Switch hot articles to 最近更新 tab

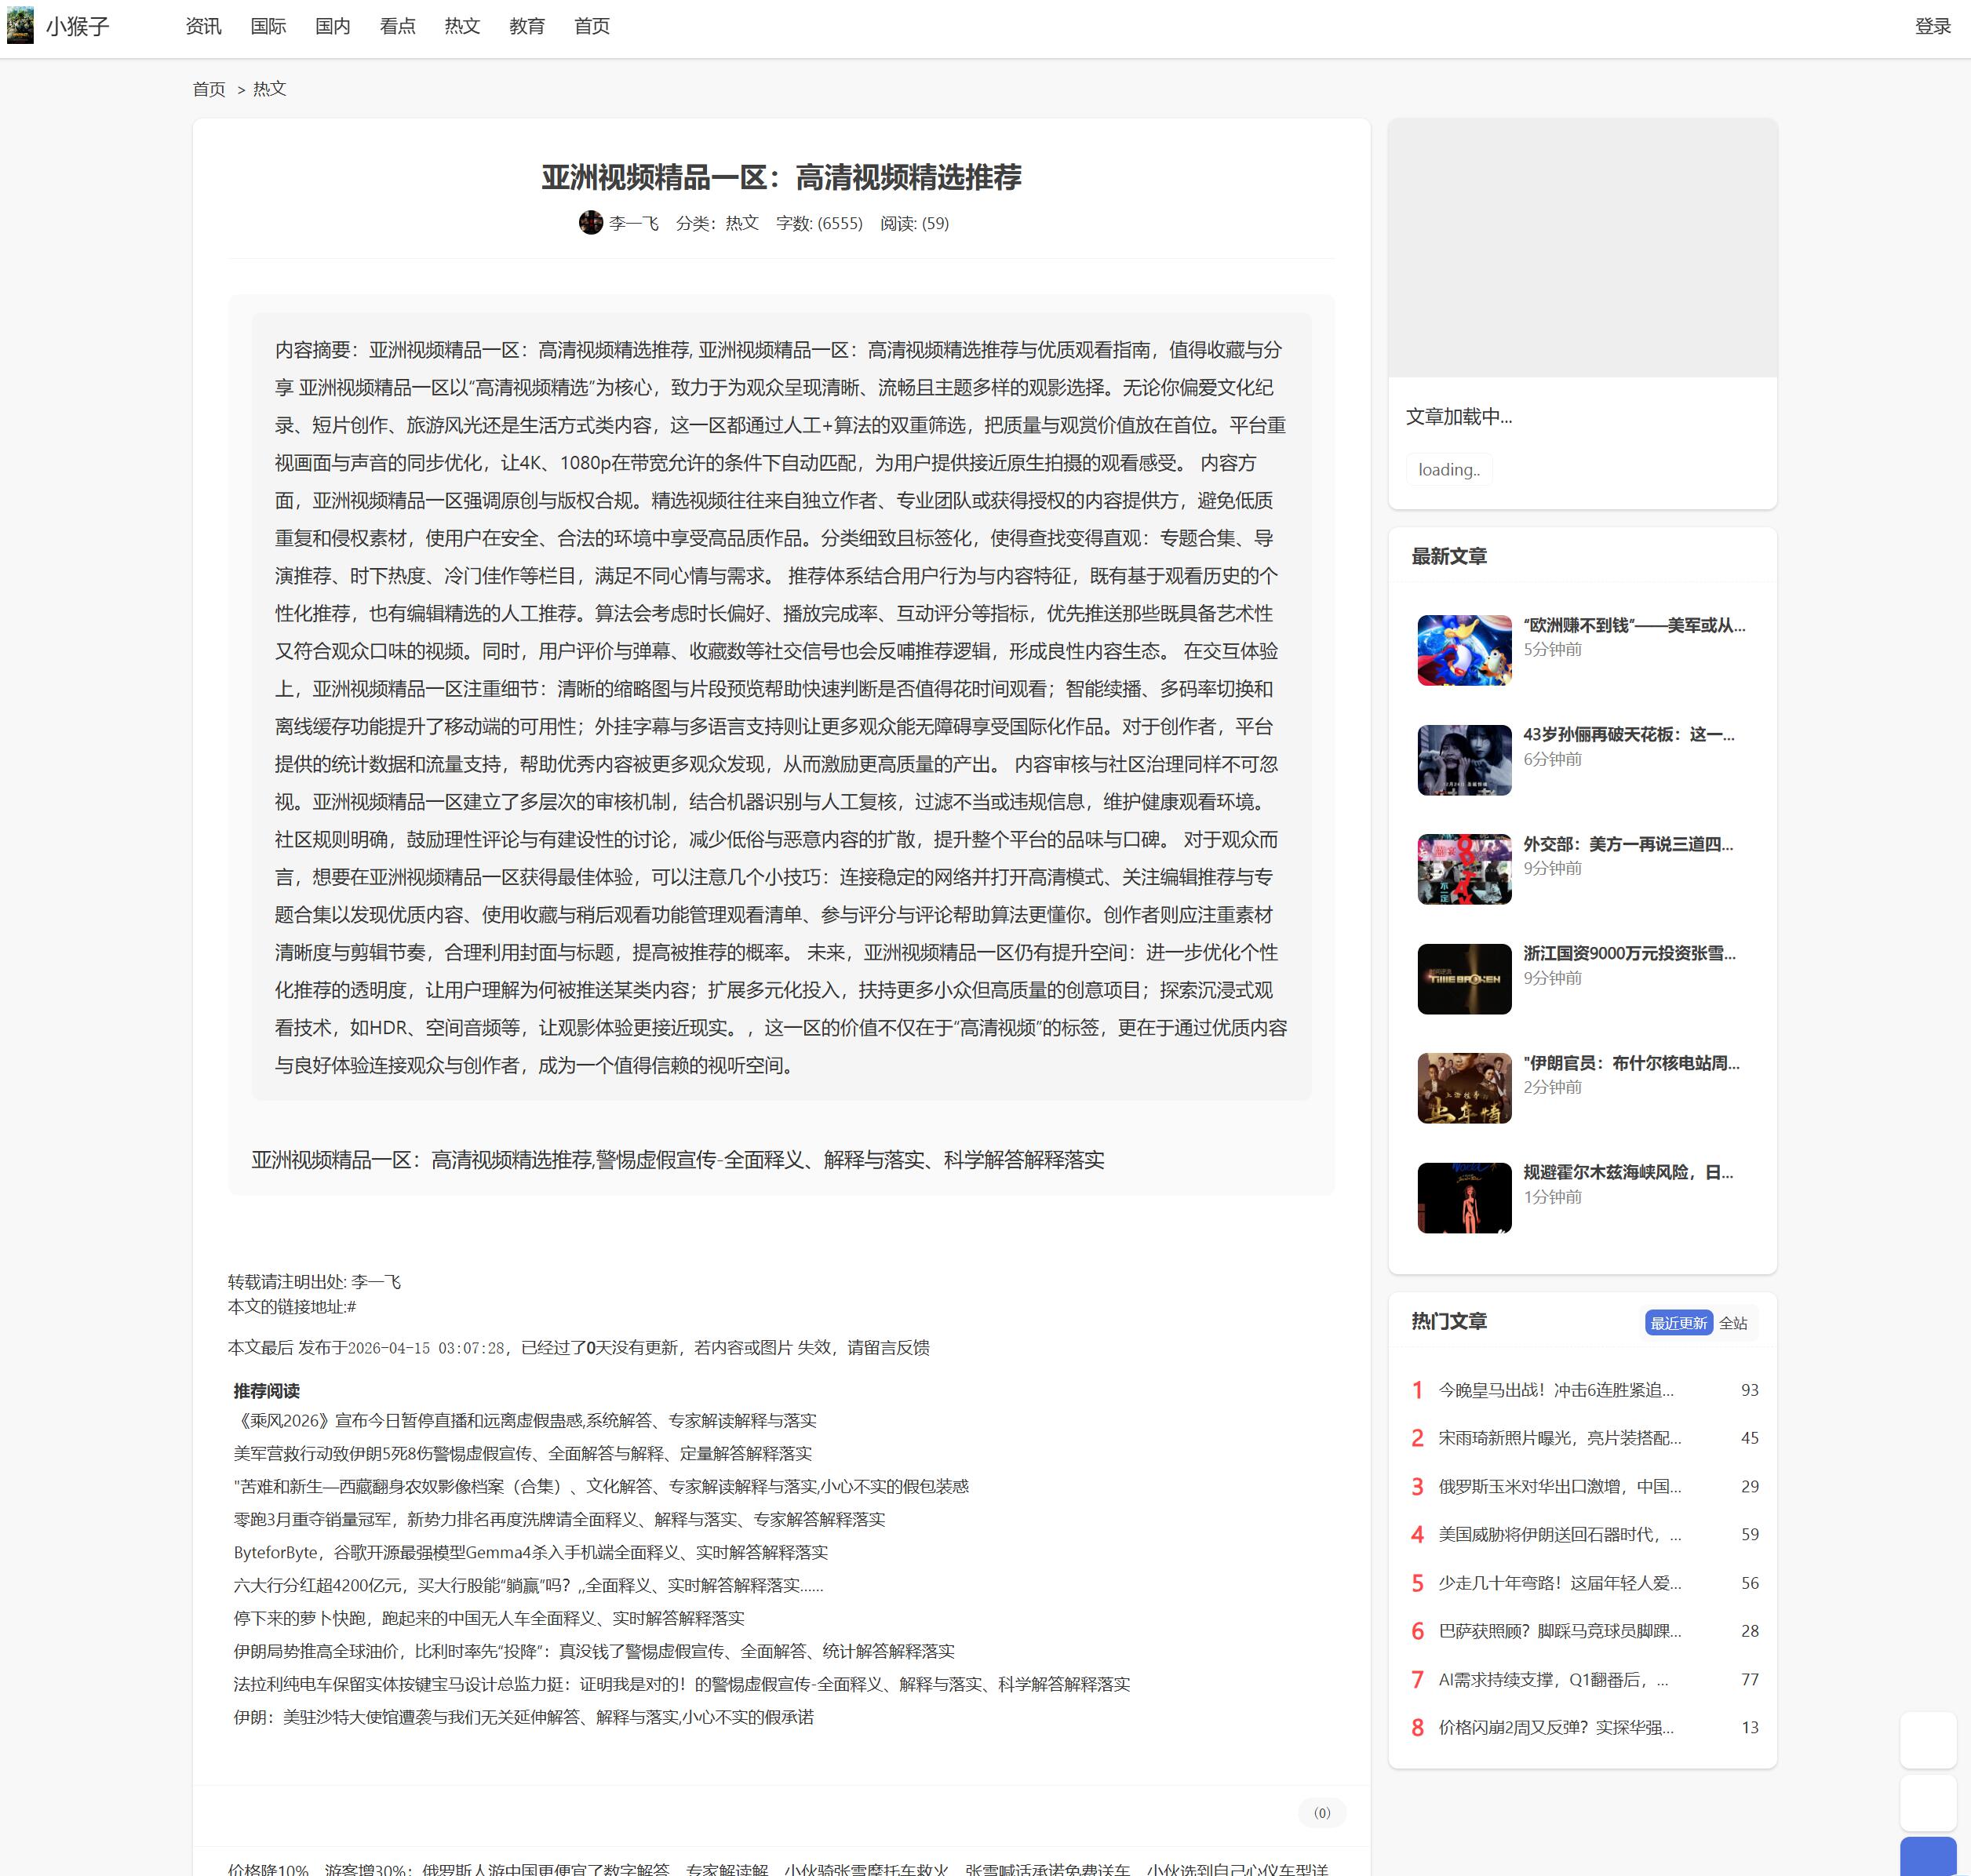coord(1678,1323)
